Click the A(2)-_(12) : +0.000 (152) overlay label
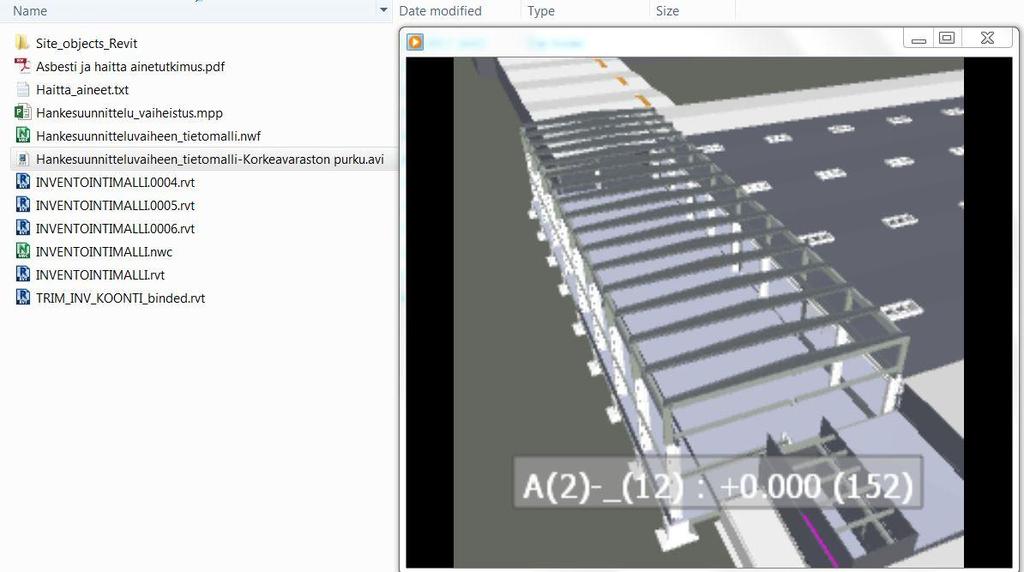Screen dimensions: 1024x572 click(x=718, y=483)
